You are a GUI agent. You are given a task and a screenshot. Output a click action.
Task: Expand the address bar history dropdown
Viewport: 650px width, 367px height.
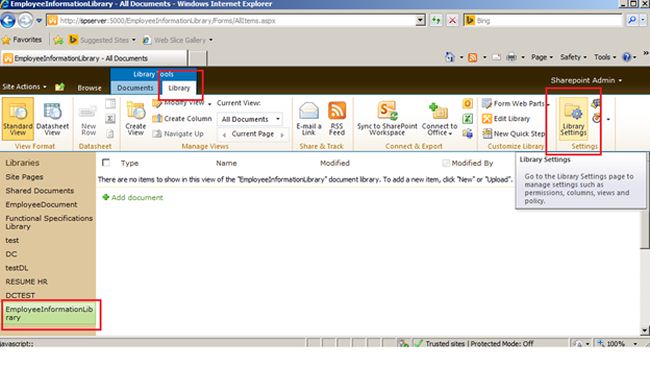click(x=420, y=20)
